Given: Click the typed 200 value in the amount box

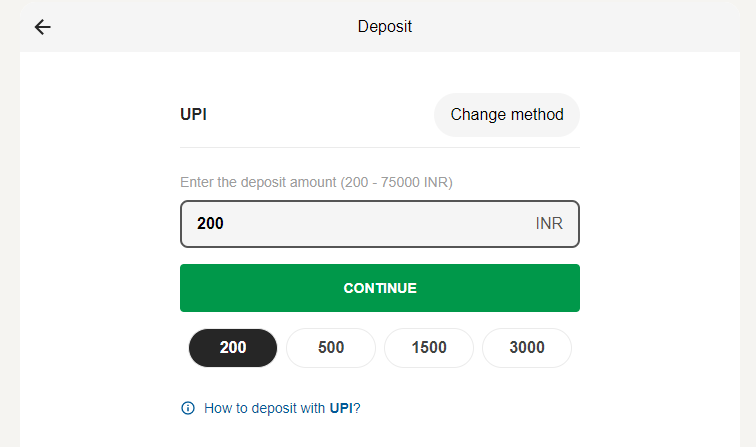Looking at the screenshot, I should pos(210,224).
